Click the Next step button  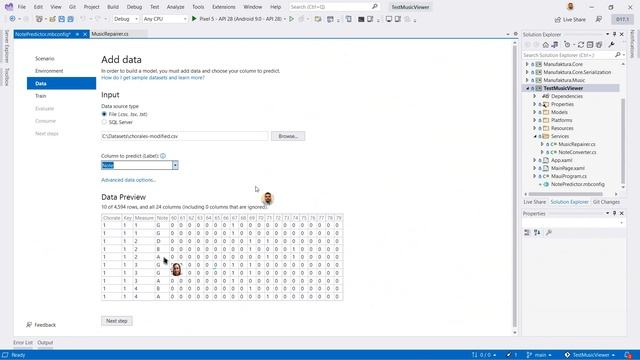click(117, 321)
